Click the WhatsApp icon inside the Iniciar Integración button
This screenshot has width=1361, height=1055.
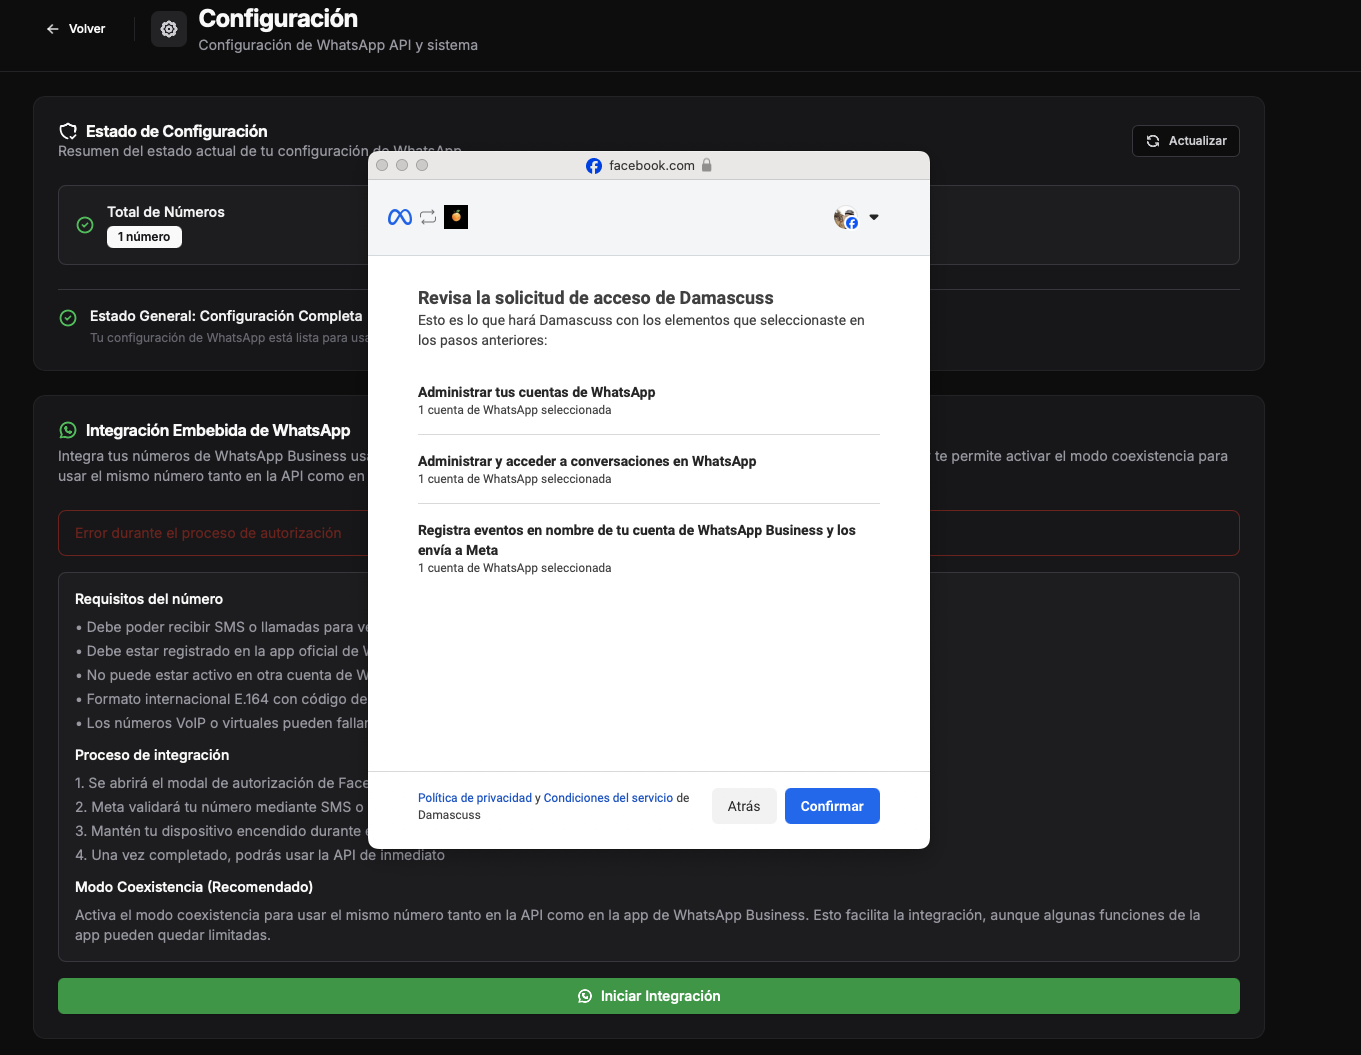(x=585, y=996)
